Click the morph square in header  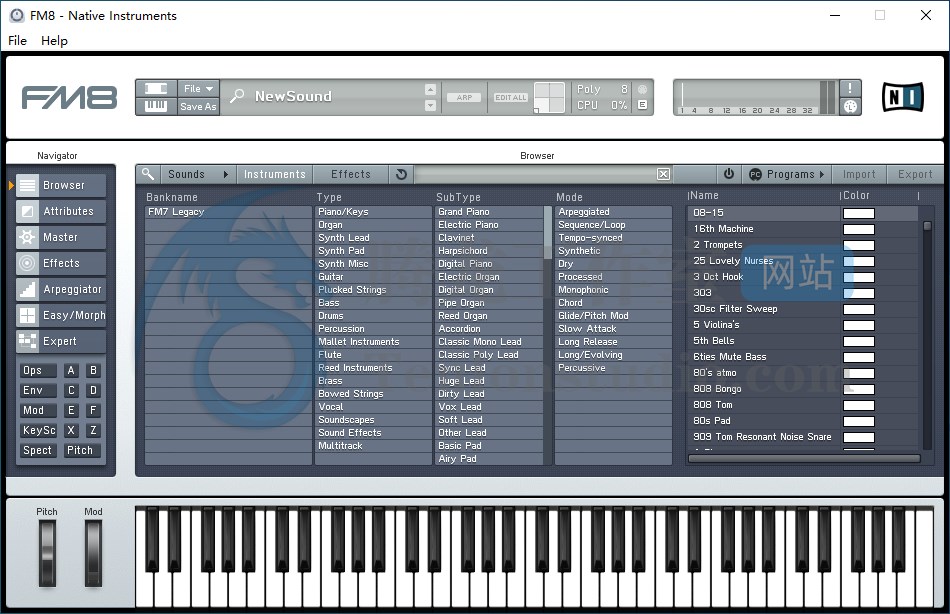(549, 98)
